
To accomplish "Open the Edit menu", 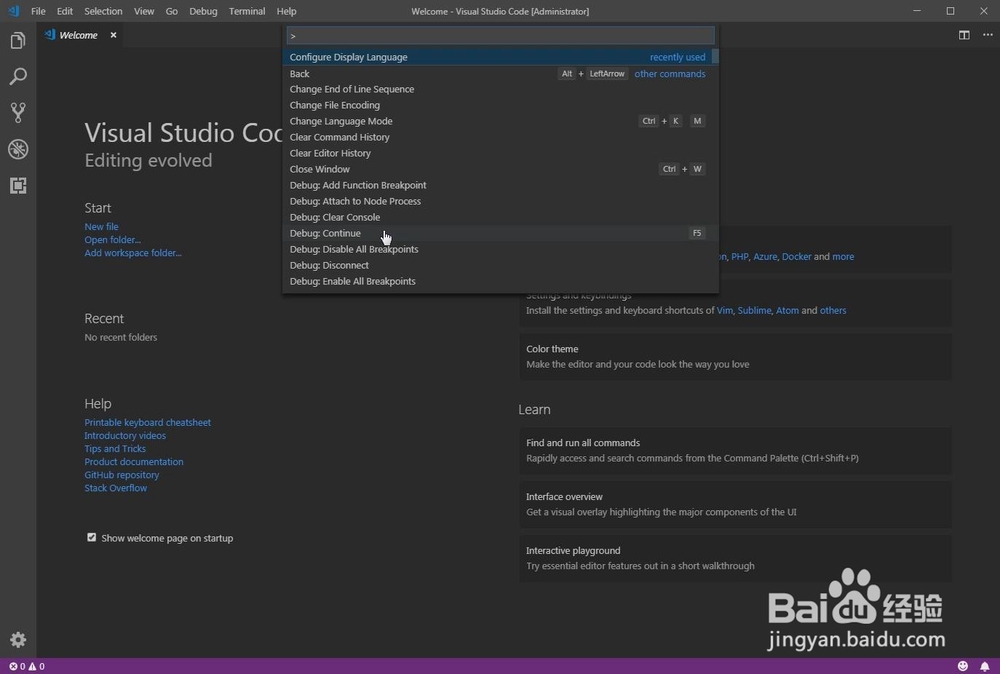I will pyautogui.click(x=64, y=11).
